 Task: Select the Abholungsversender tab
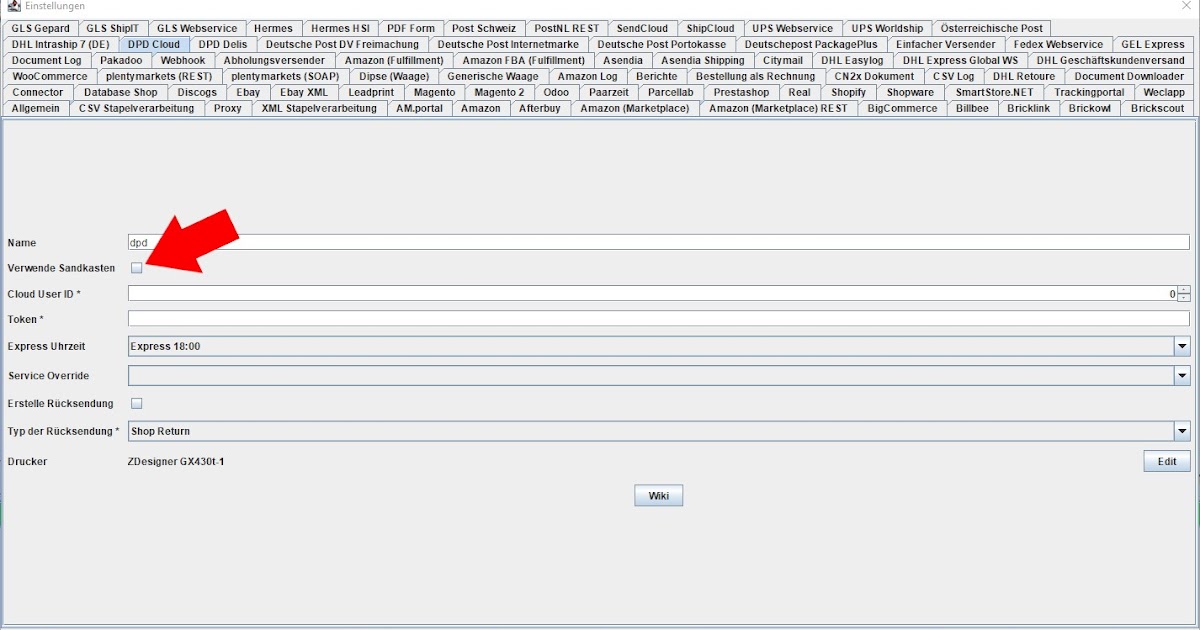(x=274, y=60)
